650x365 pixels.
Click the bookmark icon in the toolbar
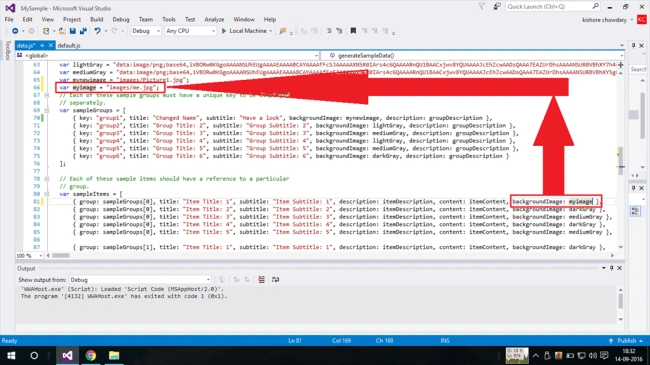(353, 31)
